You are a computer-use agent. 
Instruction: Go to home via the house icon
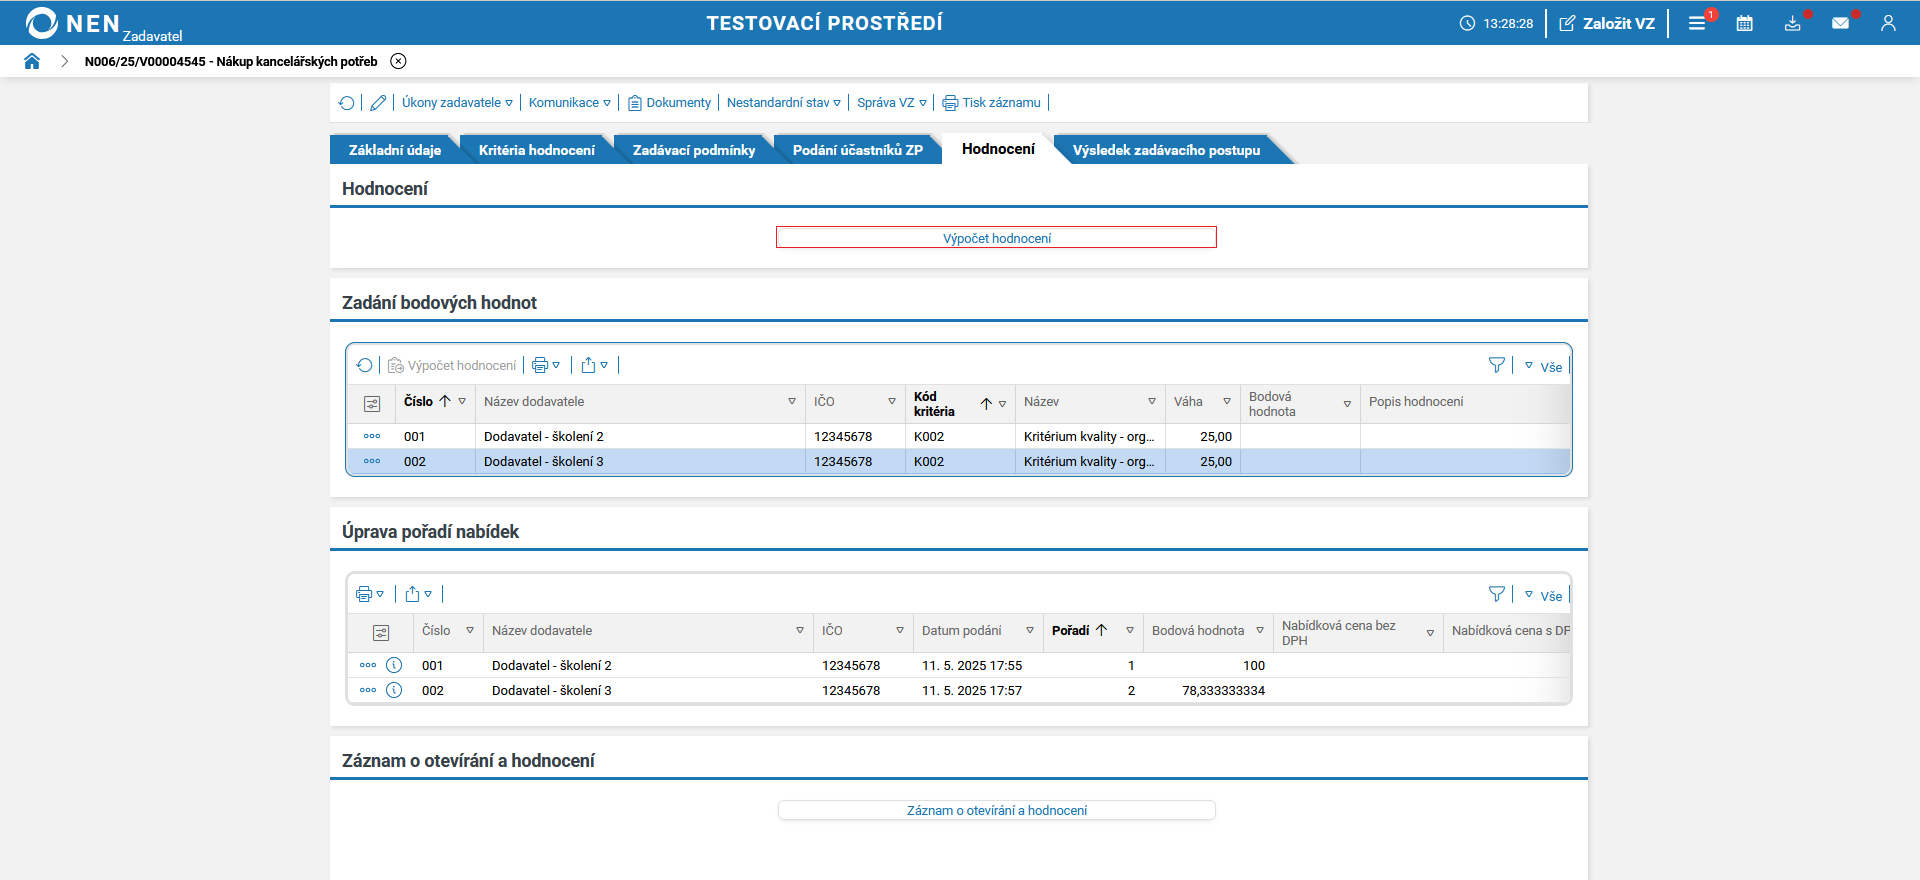click(x=32, y=61)
